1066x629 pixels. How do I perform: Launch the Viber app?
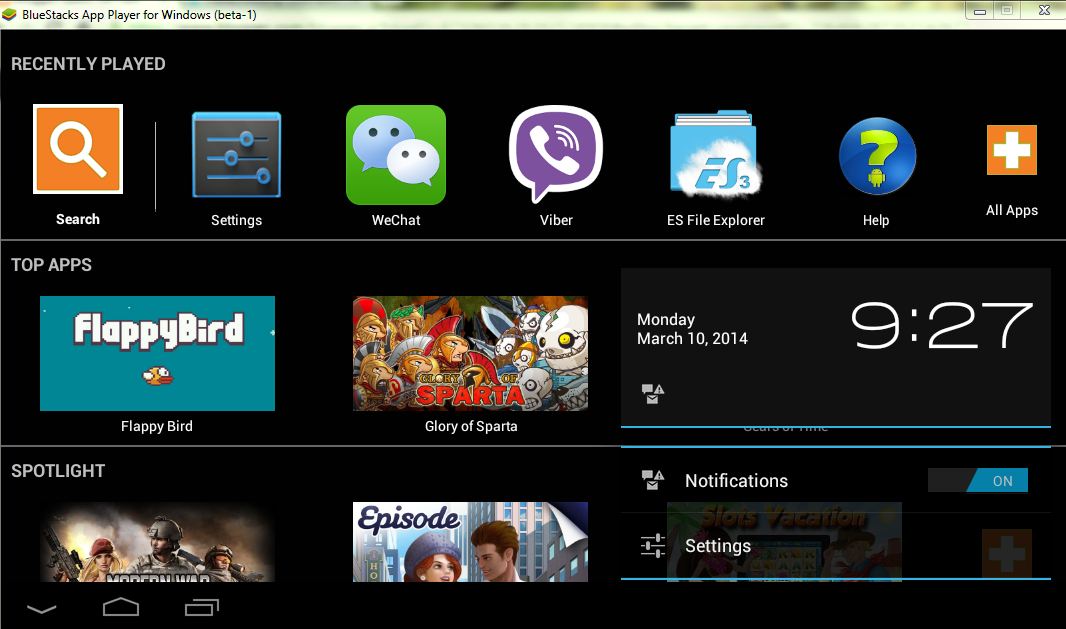(x=556, y=154)
